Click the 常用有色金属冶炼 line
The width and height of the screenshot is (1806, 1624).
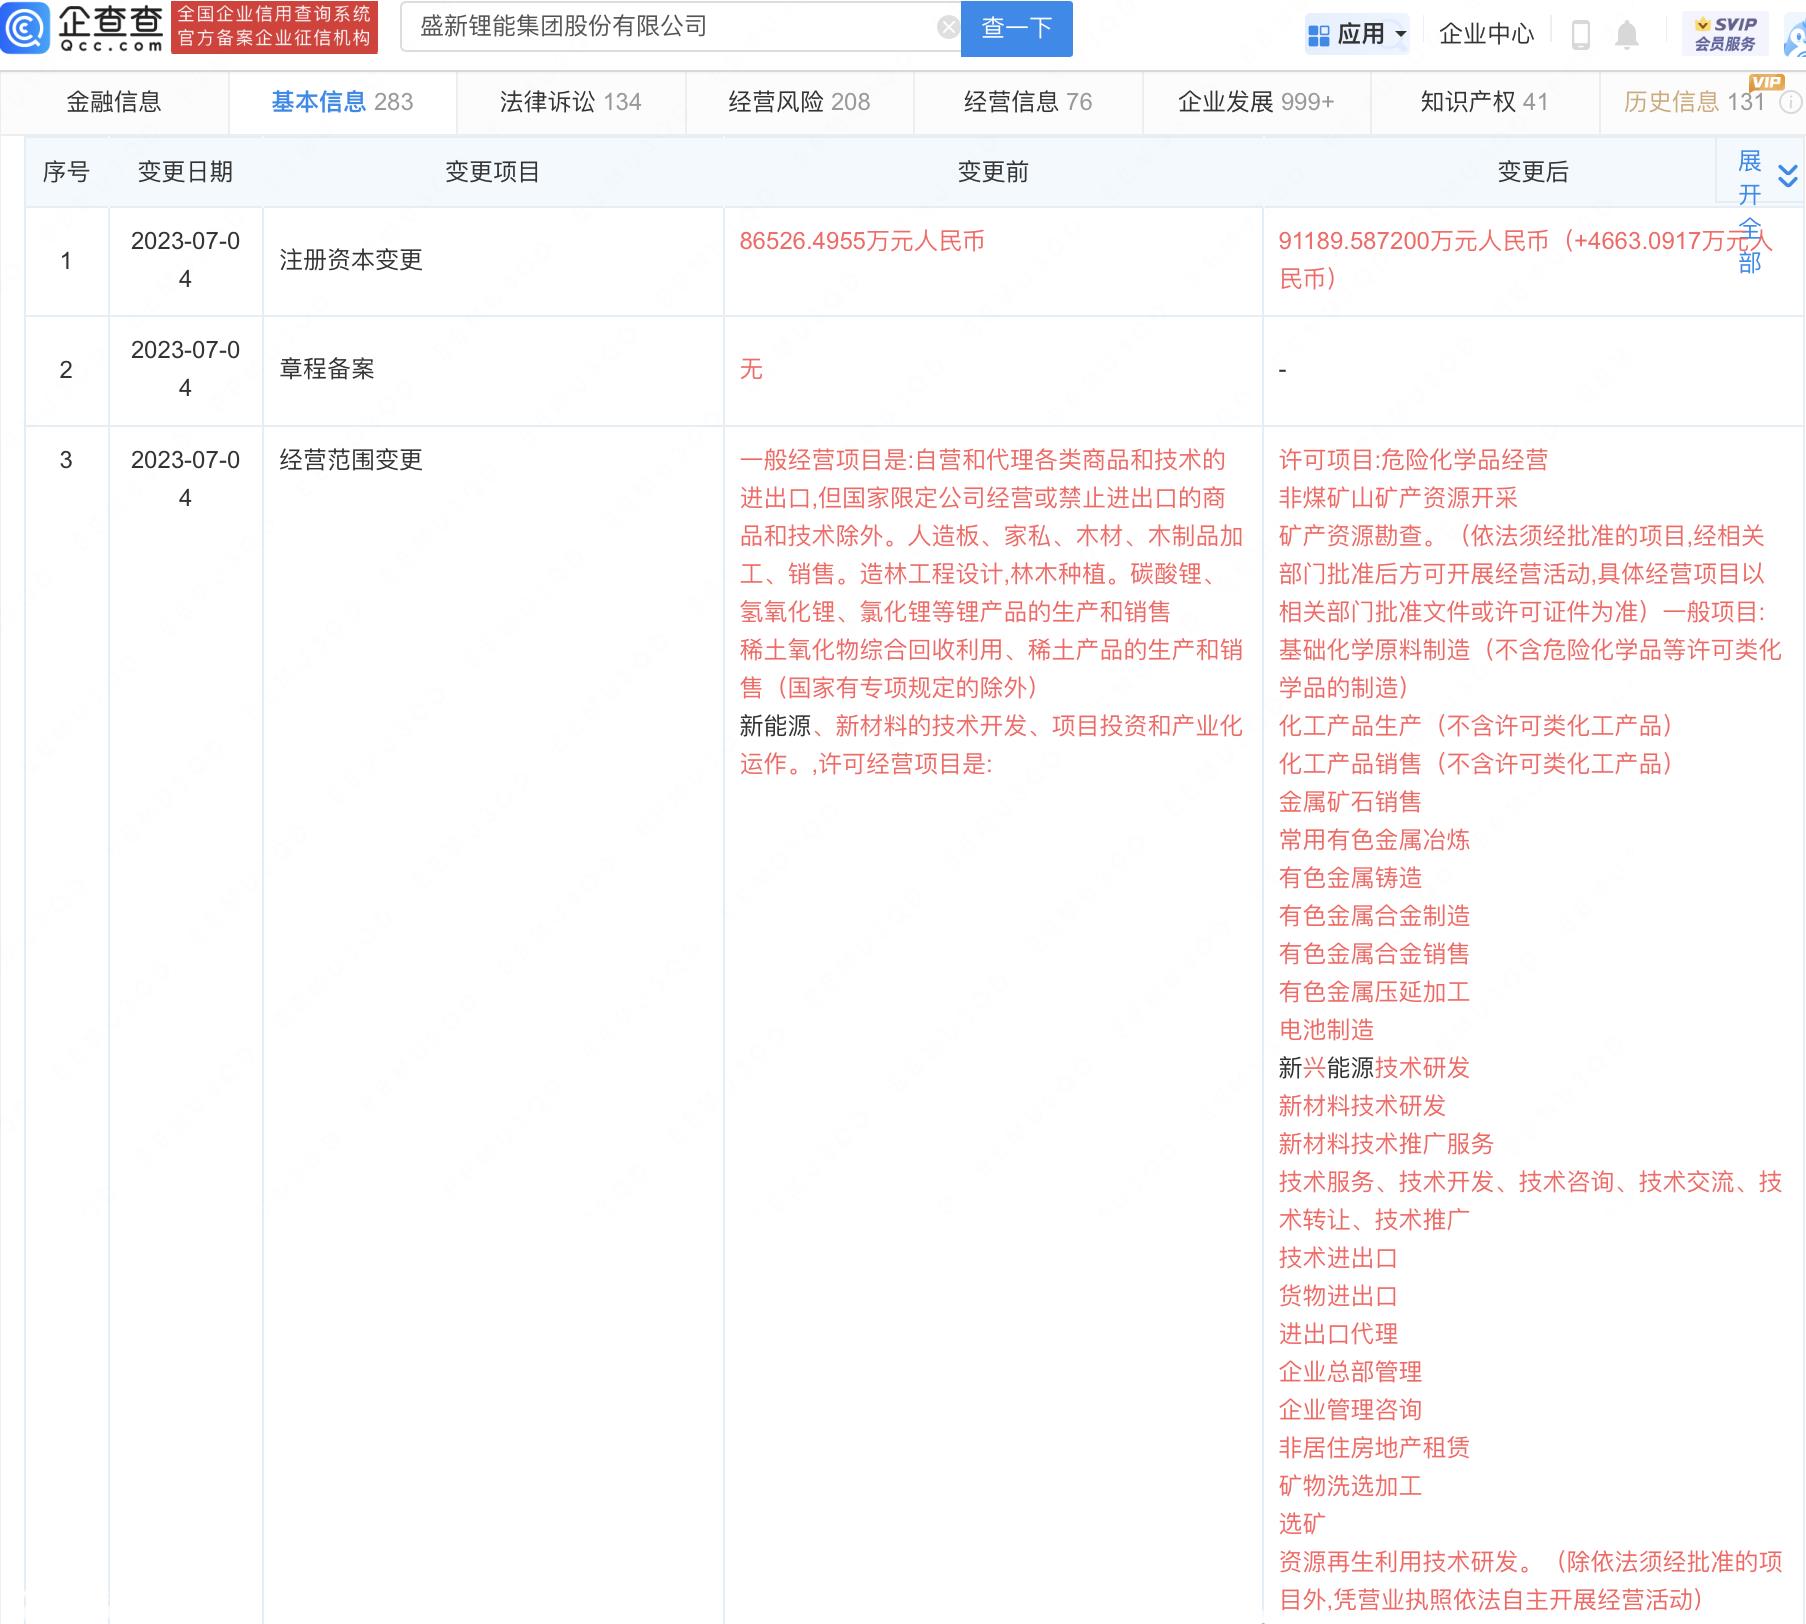[x=1374, y=840]
